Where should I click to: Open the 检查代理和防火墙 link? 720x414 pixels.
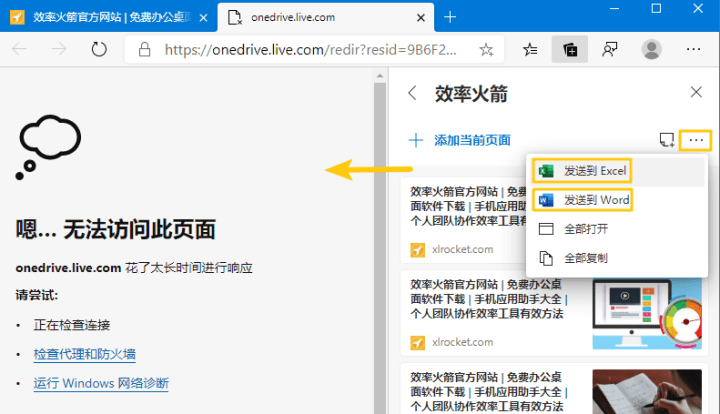84,354
